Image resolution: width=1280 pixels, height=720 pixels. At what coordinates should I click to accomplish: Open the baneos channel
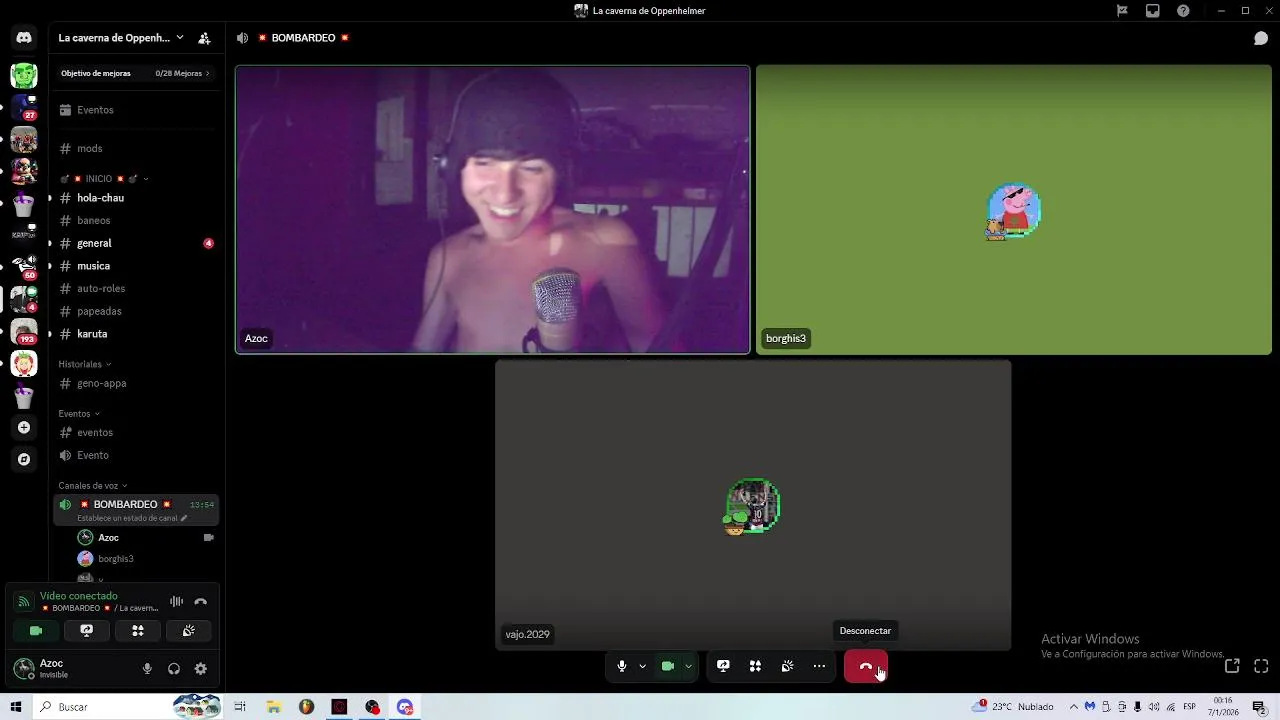[x=136, y=220]
